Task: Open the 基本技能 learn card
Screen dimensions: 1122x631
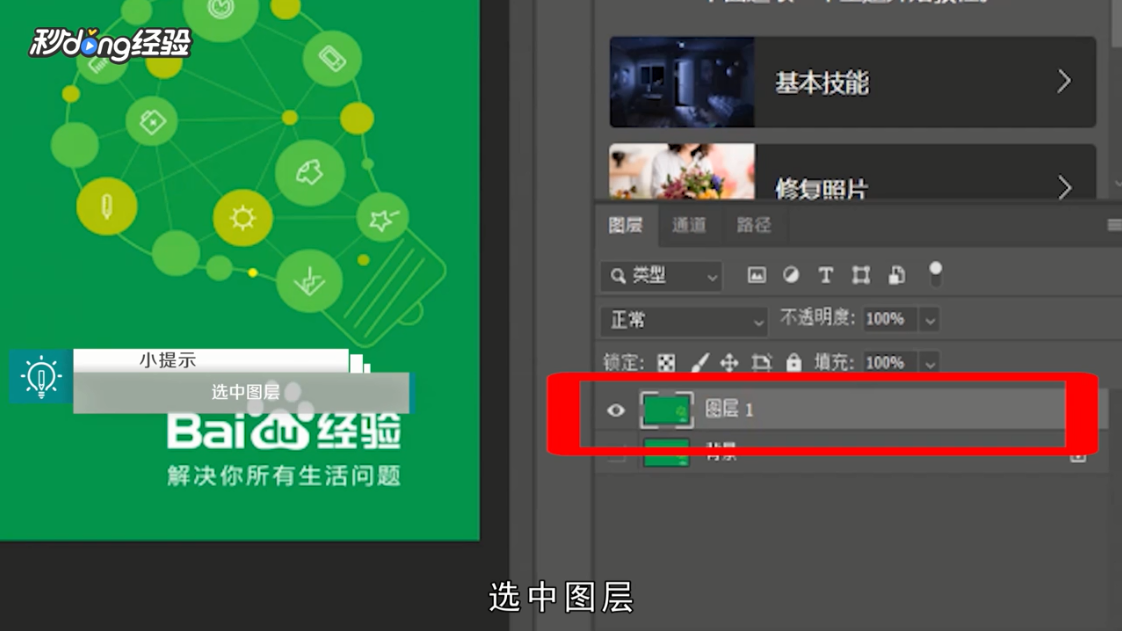Action: [853, 82]
